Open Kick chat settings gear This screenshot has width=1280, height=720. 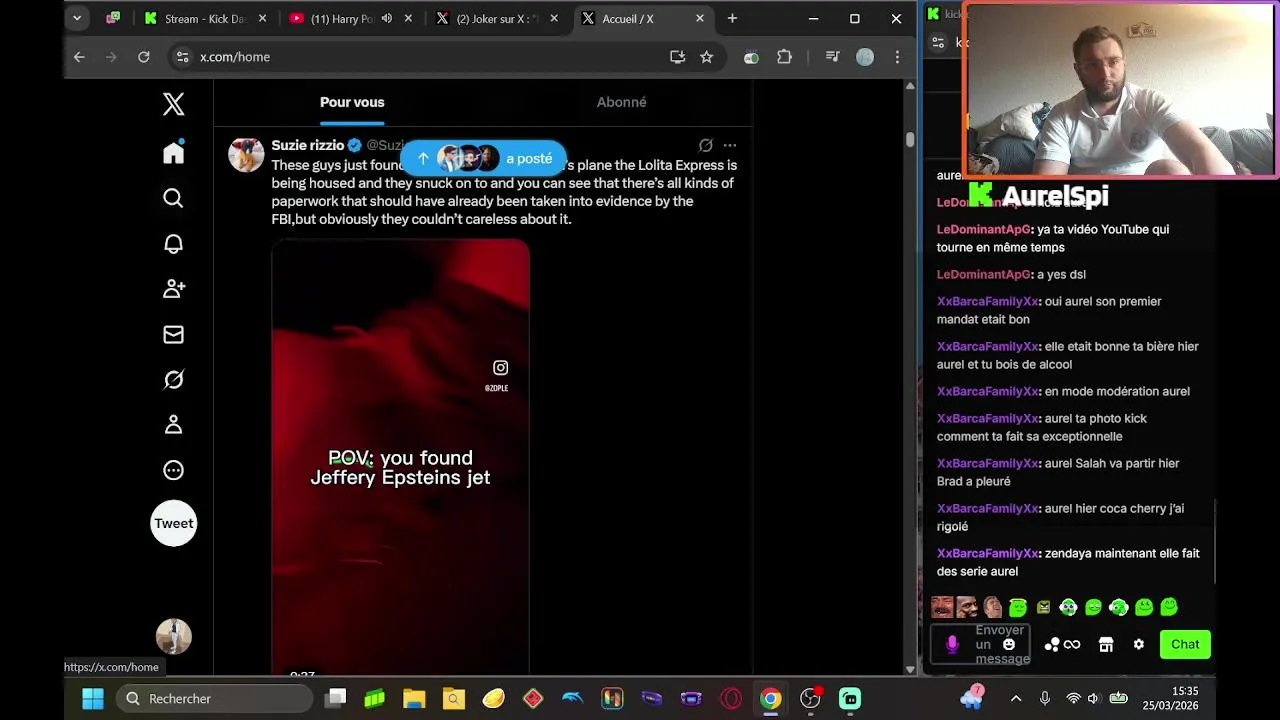(x=1138, y=645)
